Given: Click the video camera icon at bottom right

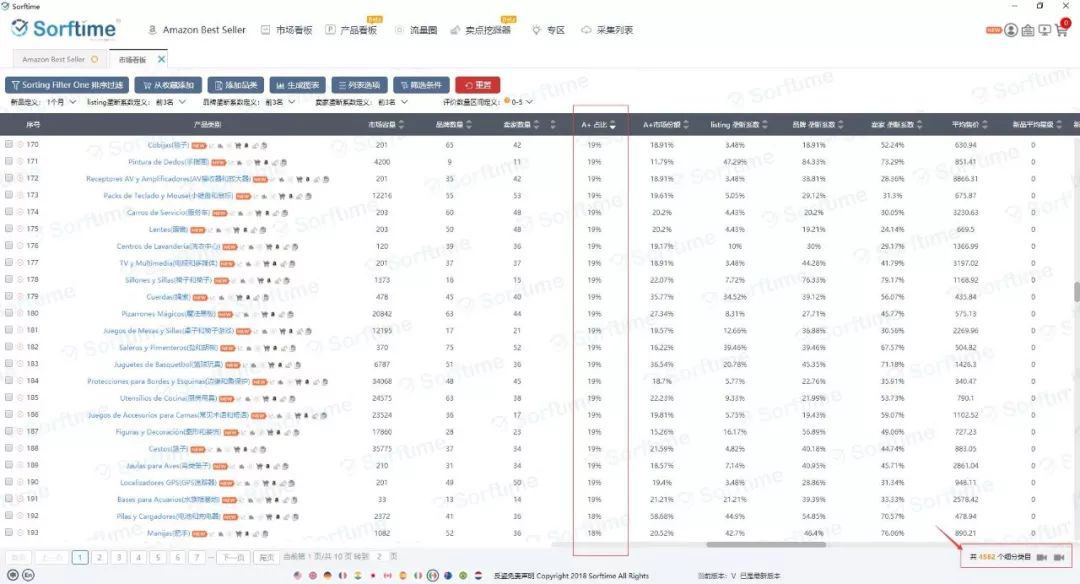Looking at the screenshot, I should pyautogui.click(x=1041, y=557).
